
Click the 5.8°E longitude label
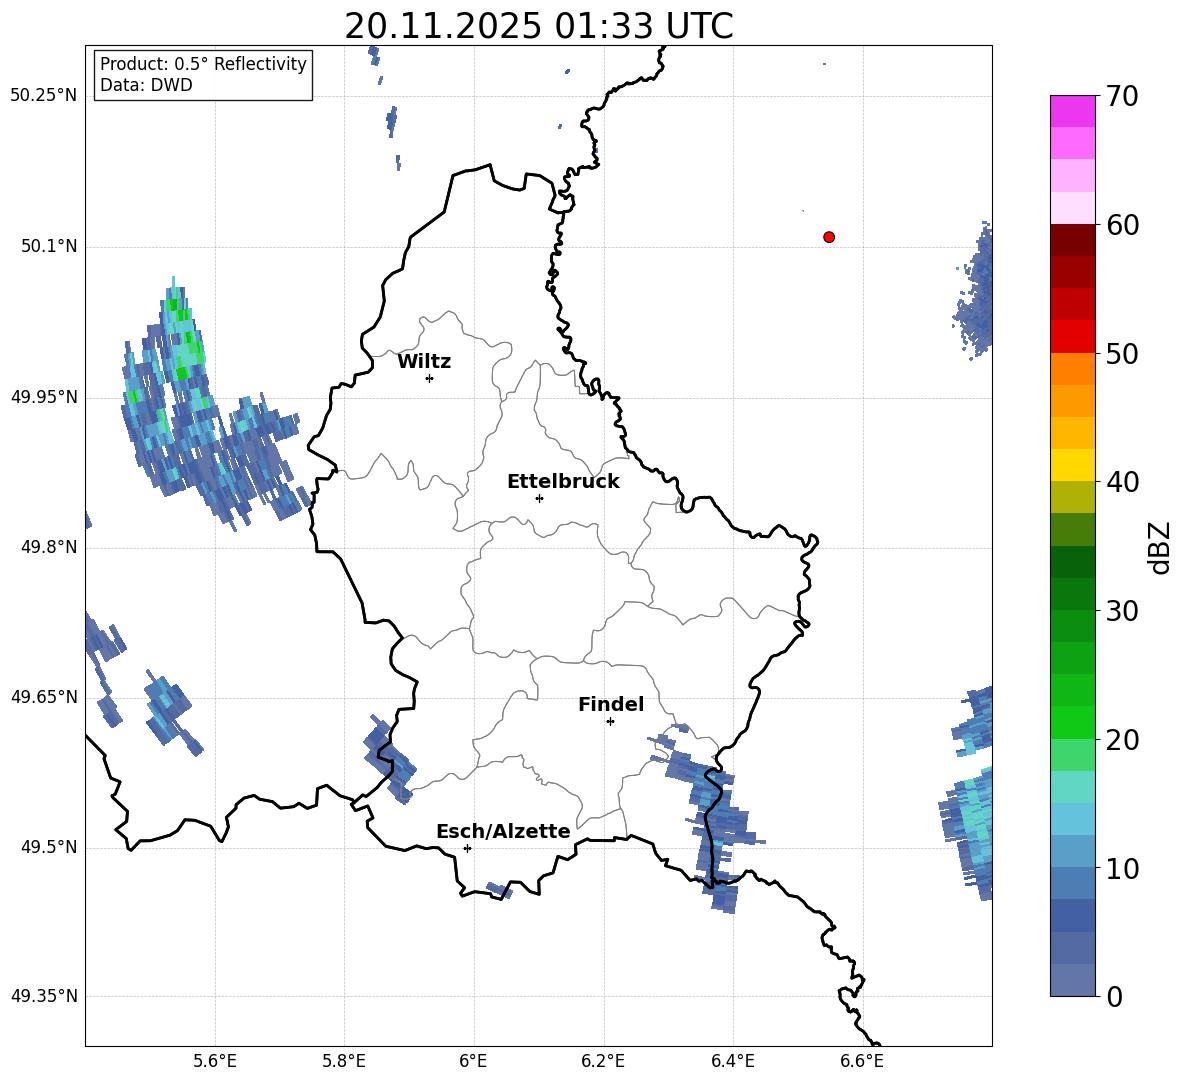pos(344,1061)
